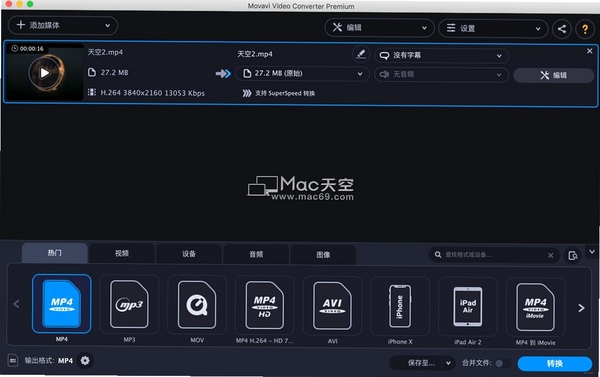This screenshot has height=377, width=600.
Task: Click the 天空2.mp4 video thumbnail
Action: coord(44,72)
